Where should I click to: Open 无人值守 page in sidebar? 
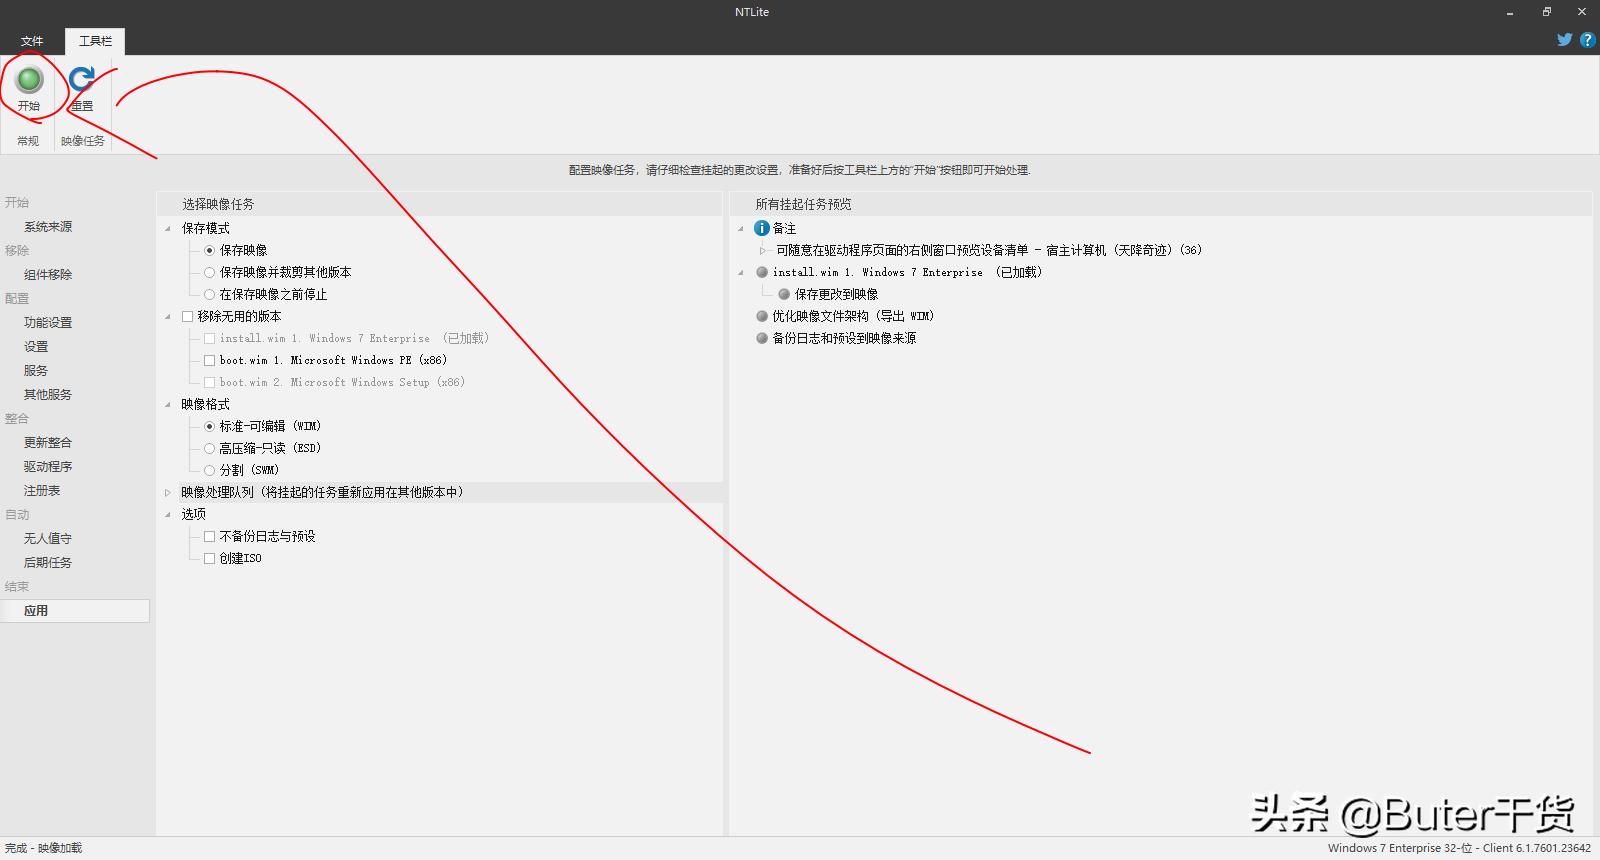(48, 539)
